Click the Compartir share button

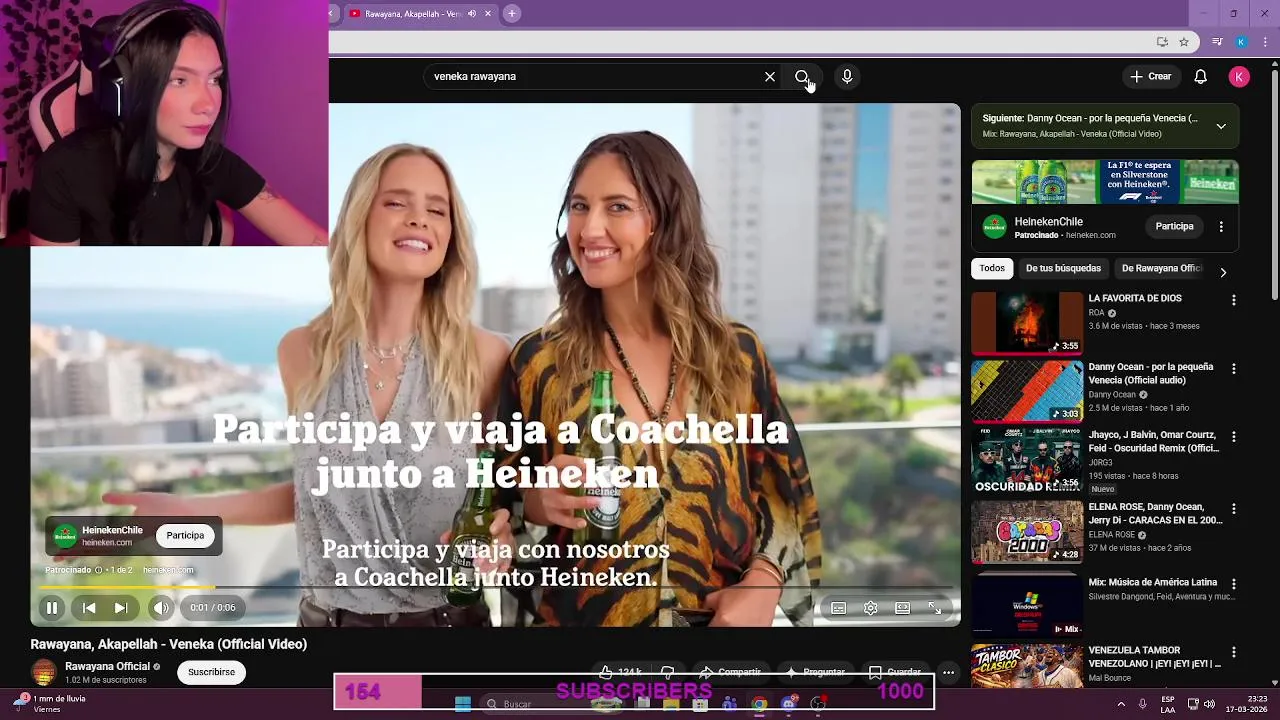tap(730, 672)
